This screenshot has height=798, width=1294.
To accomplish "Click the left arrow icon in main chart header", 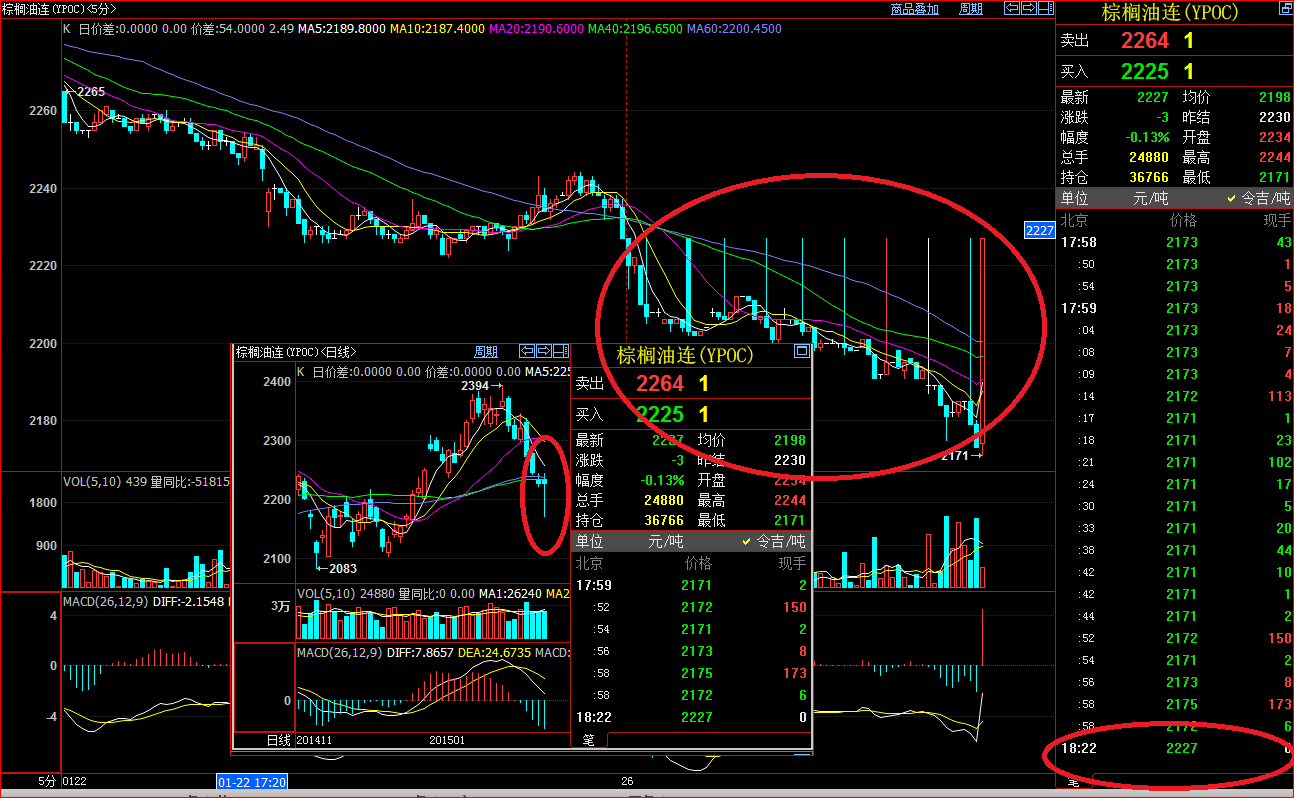I will point(1011,8).
